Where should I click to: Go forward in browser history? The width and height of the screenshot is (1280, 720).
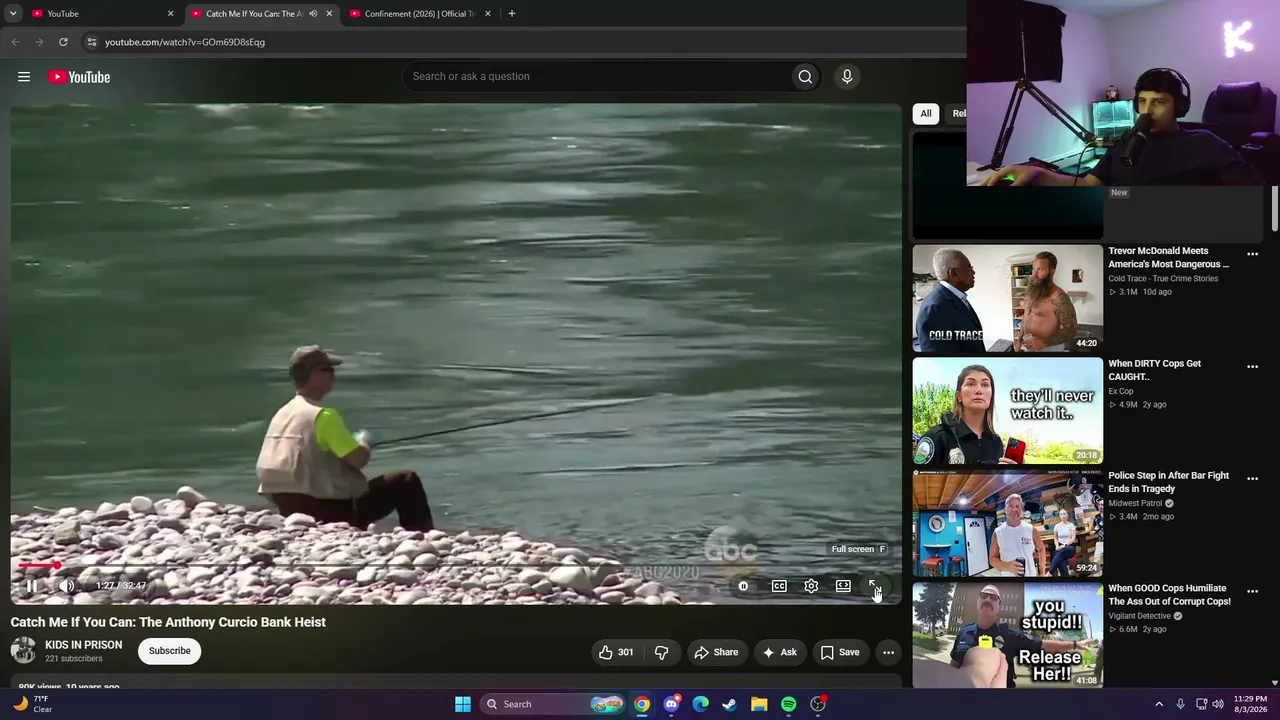click(x=39, y=42)
